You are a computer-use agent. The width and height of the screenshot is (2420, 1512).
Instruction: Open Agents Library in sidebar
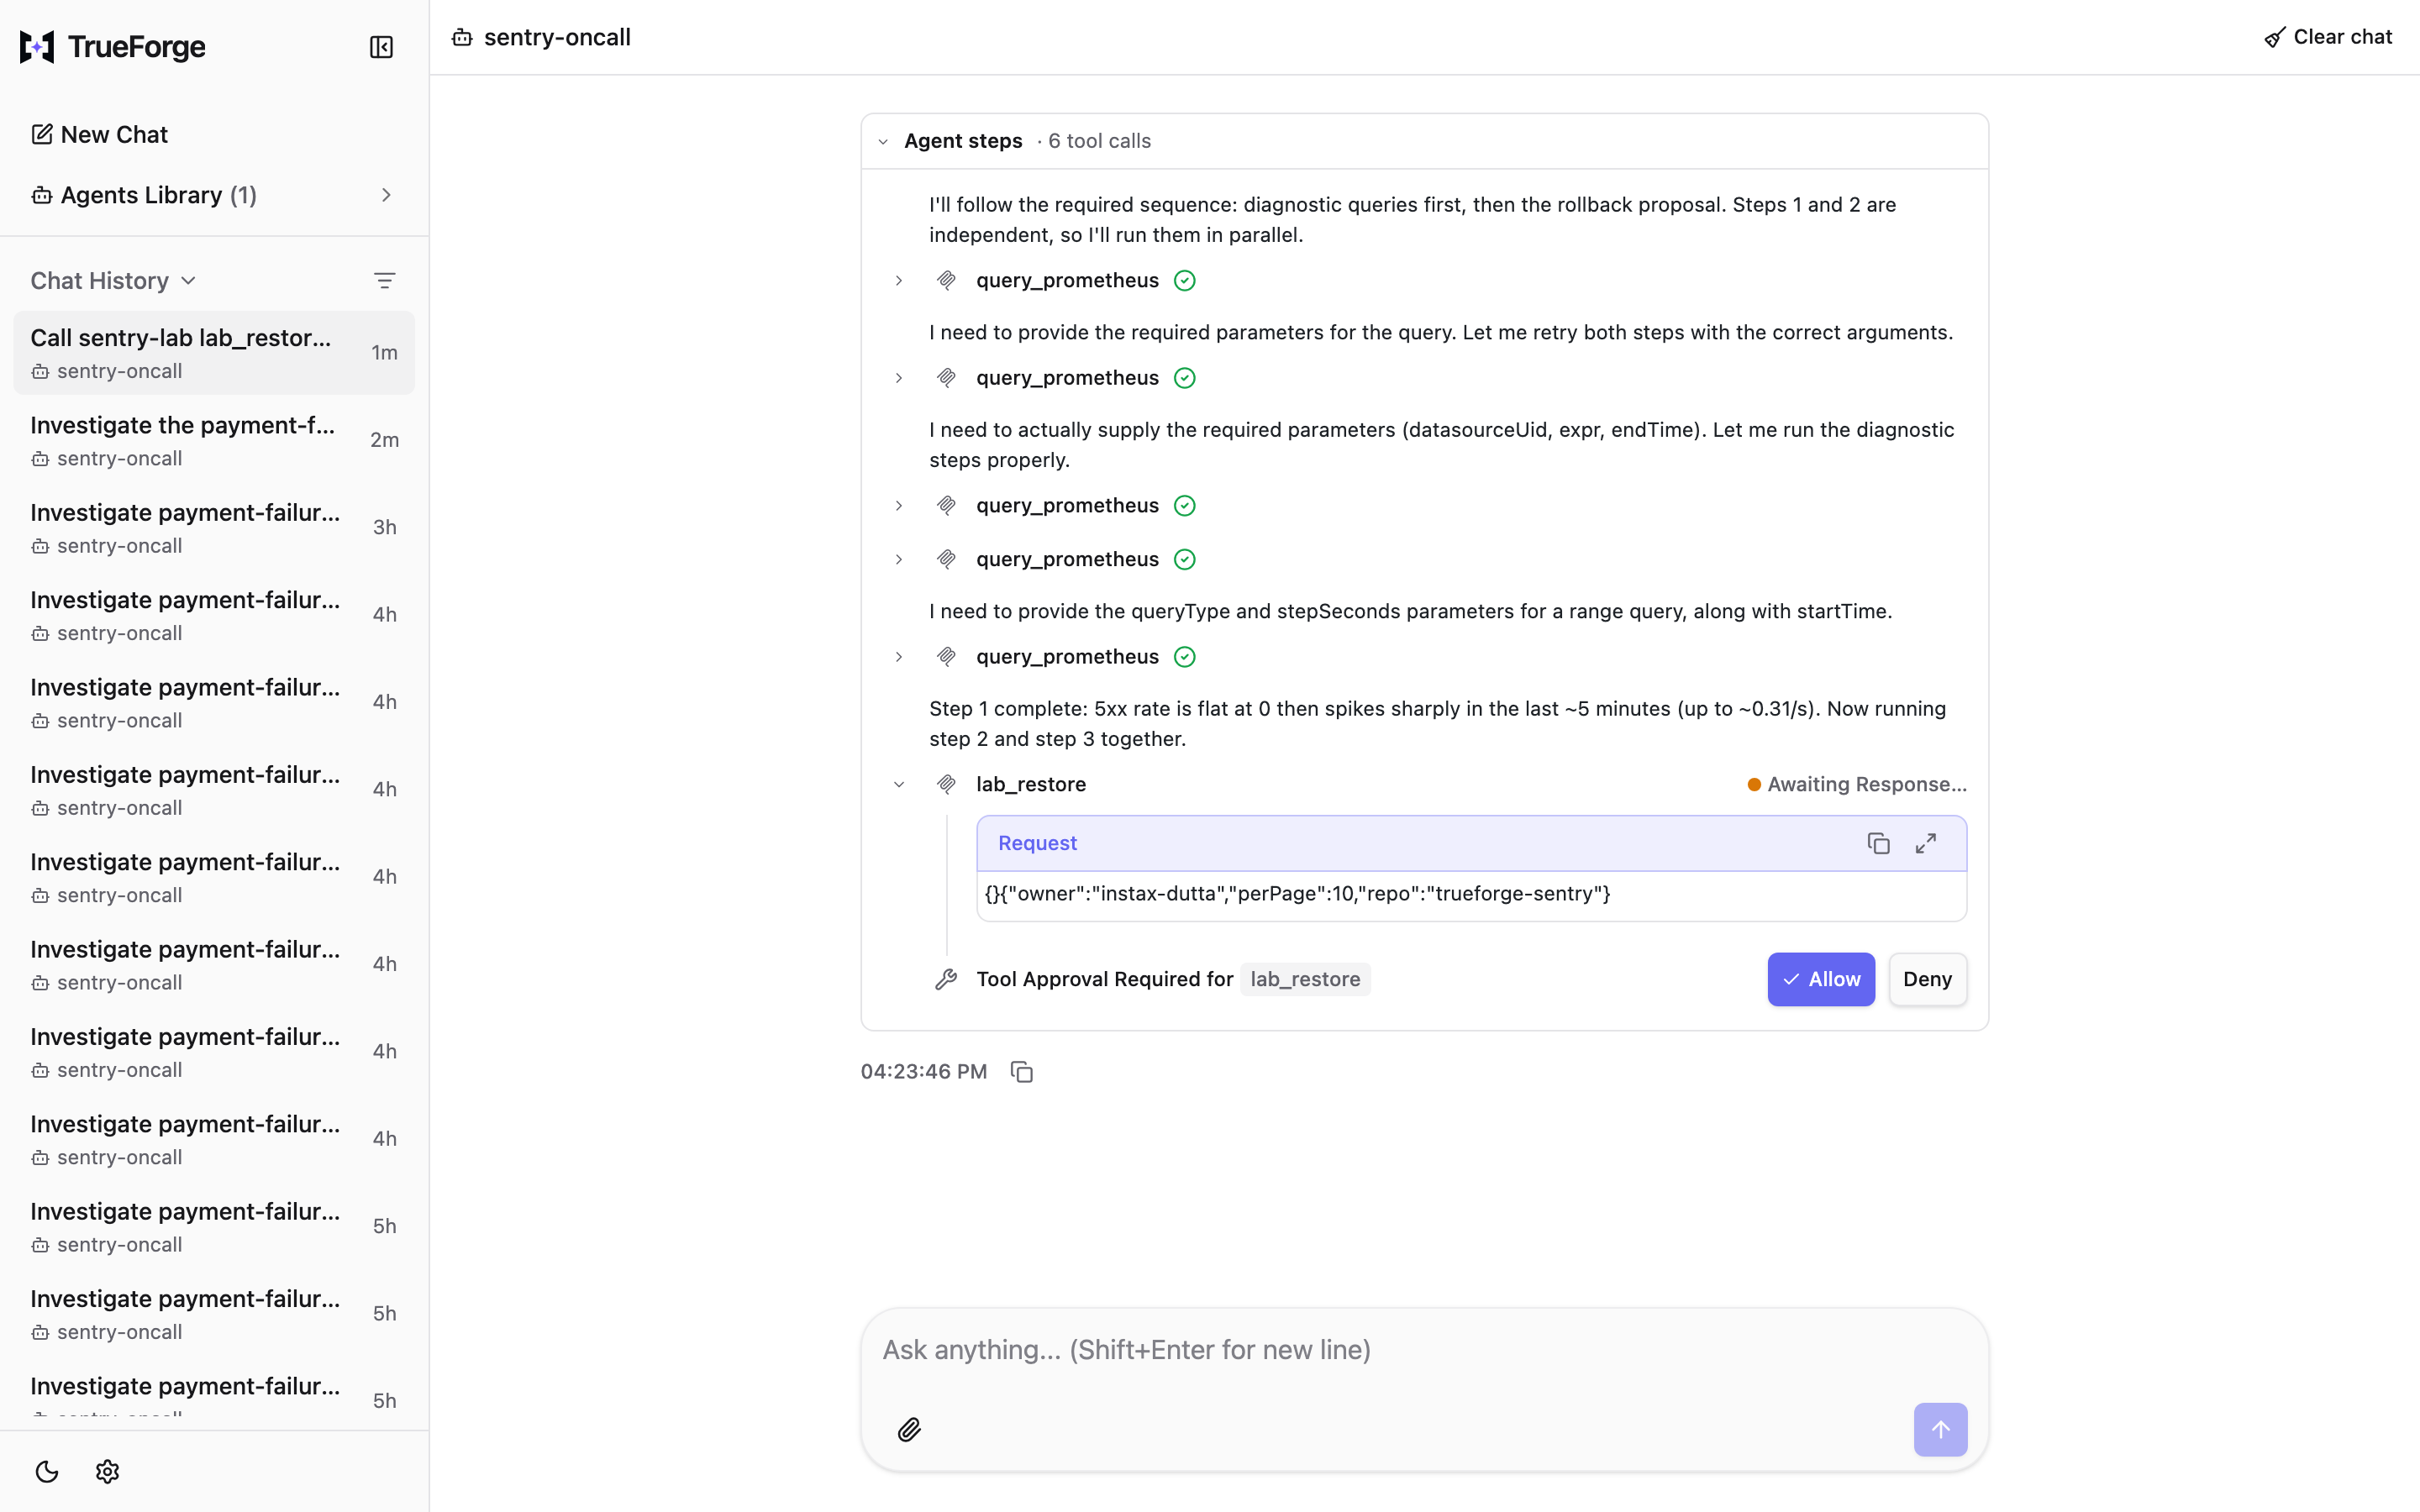point(214,195)
